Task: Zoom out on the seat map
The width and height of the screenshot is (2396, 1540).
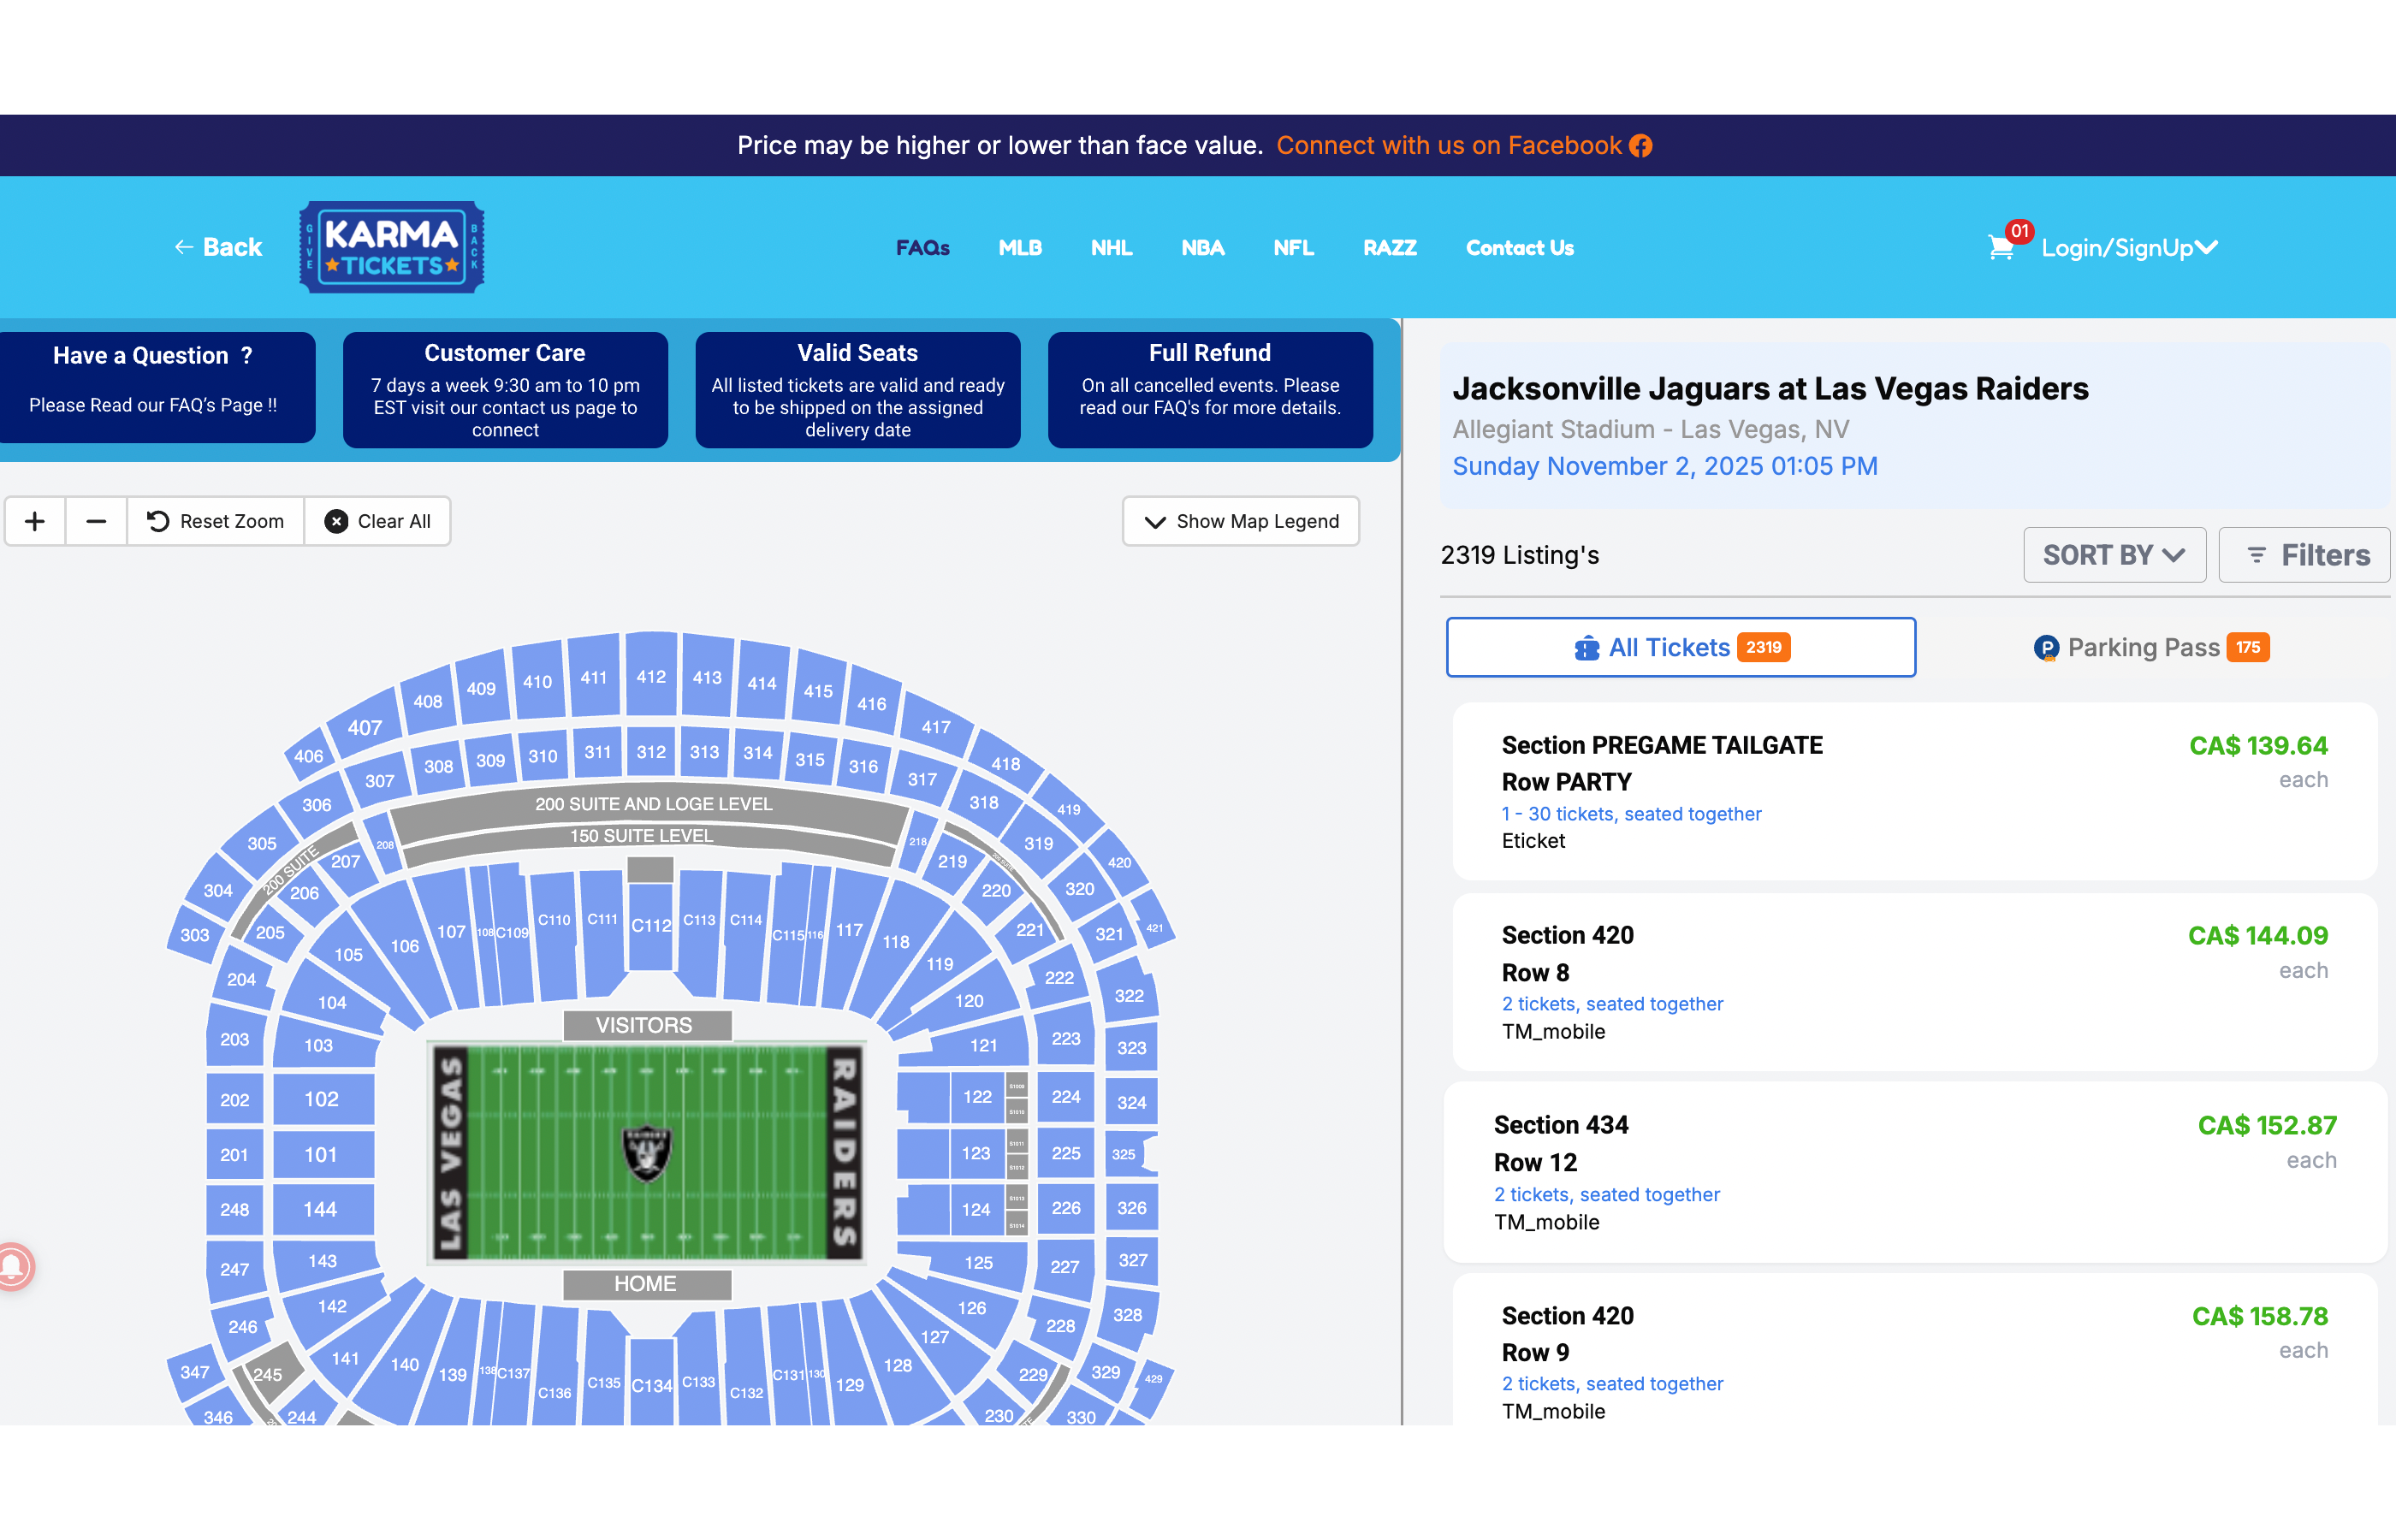Action: [96, 521]
